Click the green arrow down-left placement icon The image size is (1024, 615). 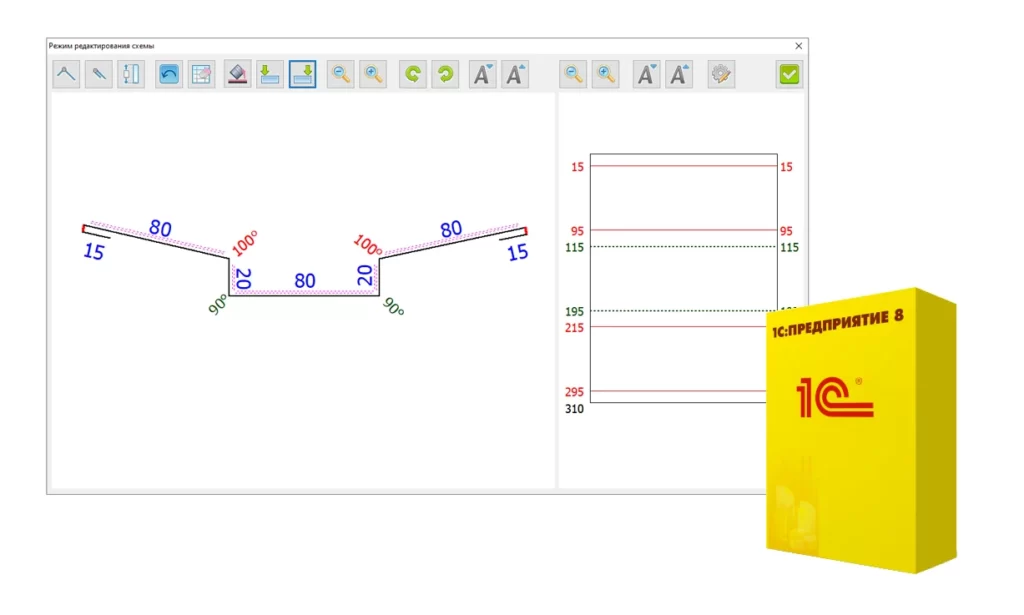coord(270,74)
